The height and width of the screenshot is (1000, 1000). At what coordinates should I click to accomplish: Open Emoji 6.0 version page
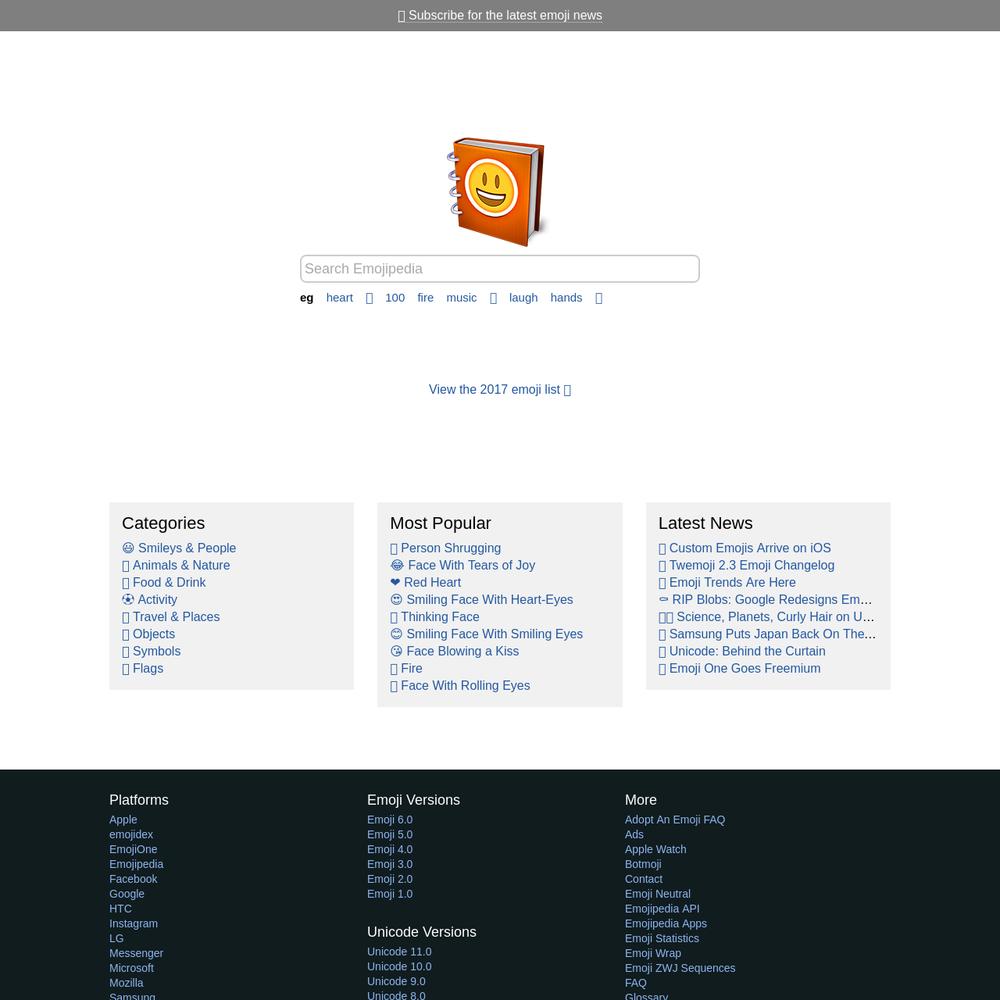[390, 820]
